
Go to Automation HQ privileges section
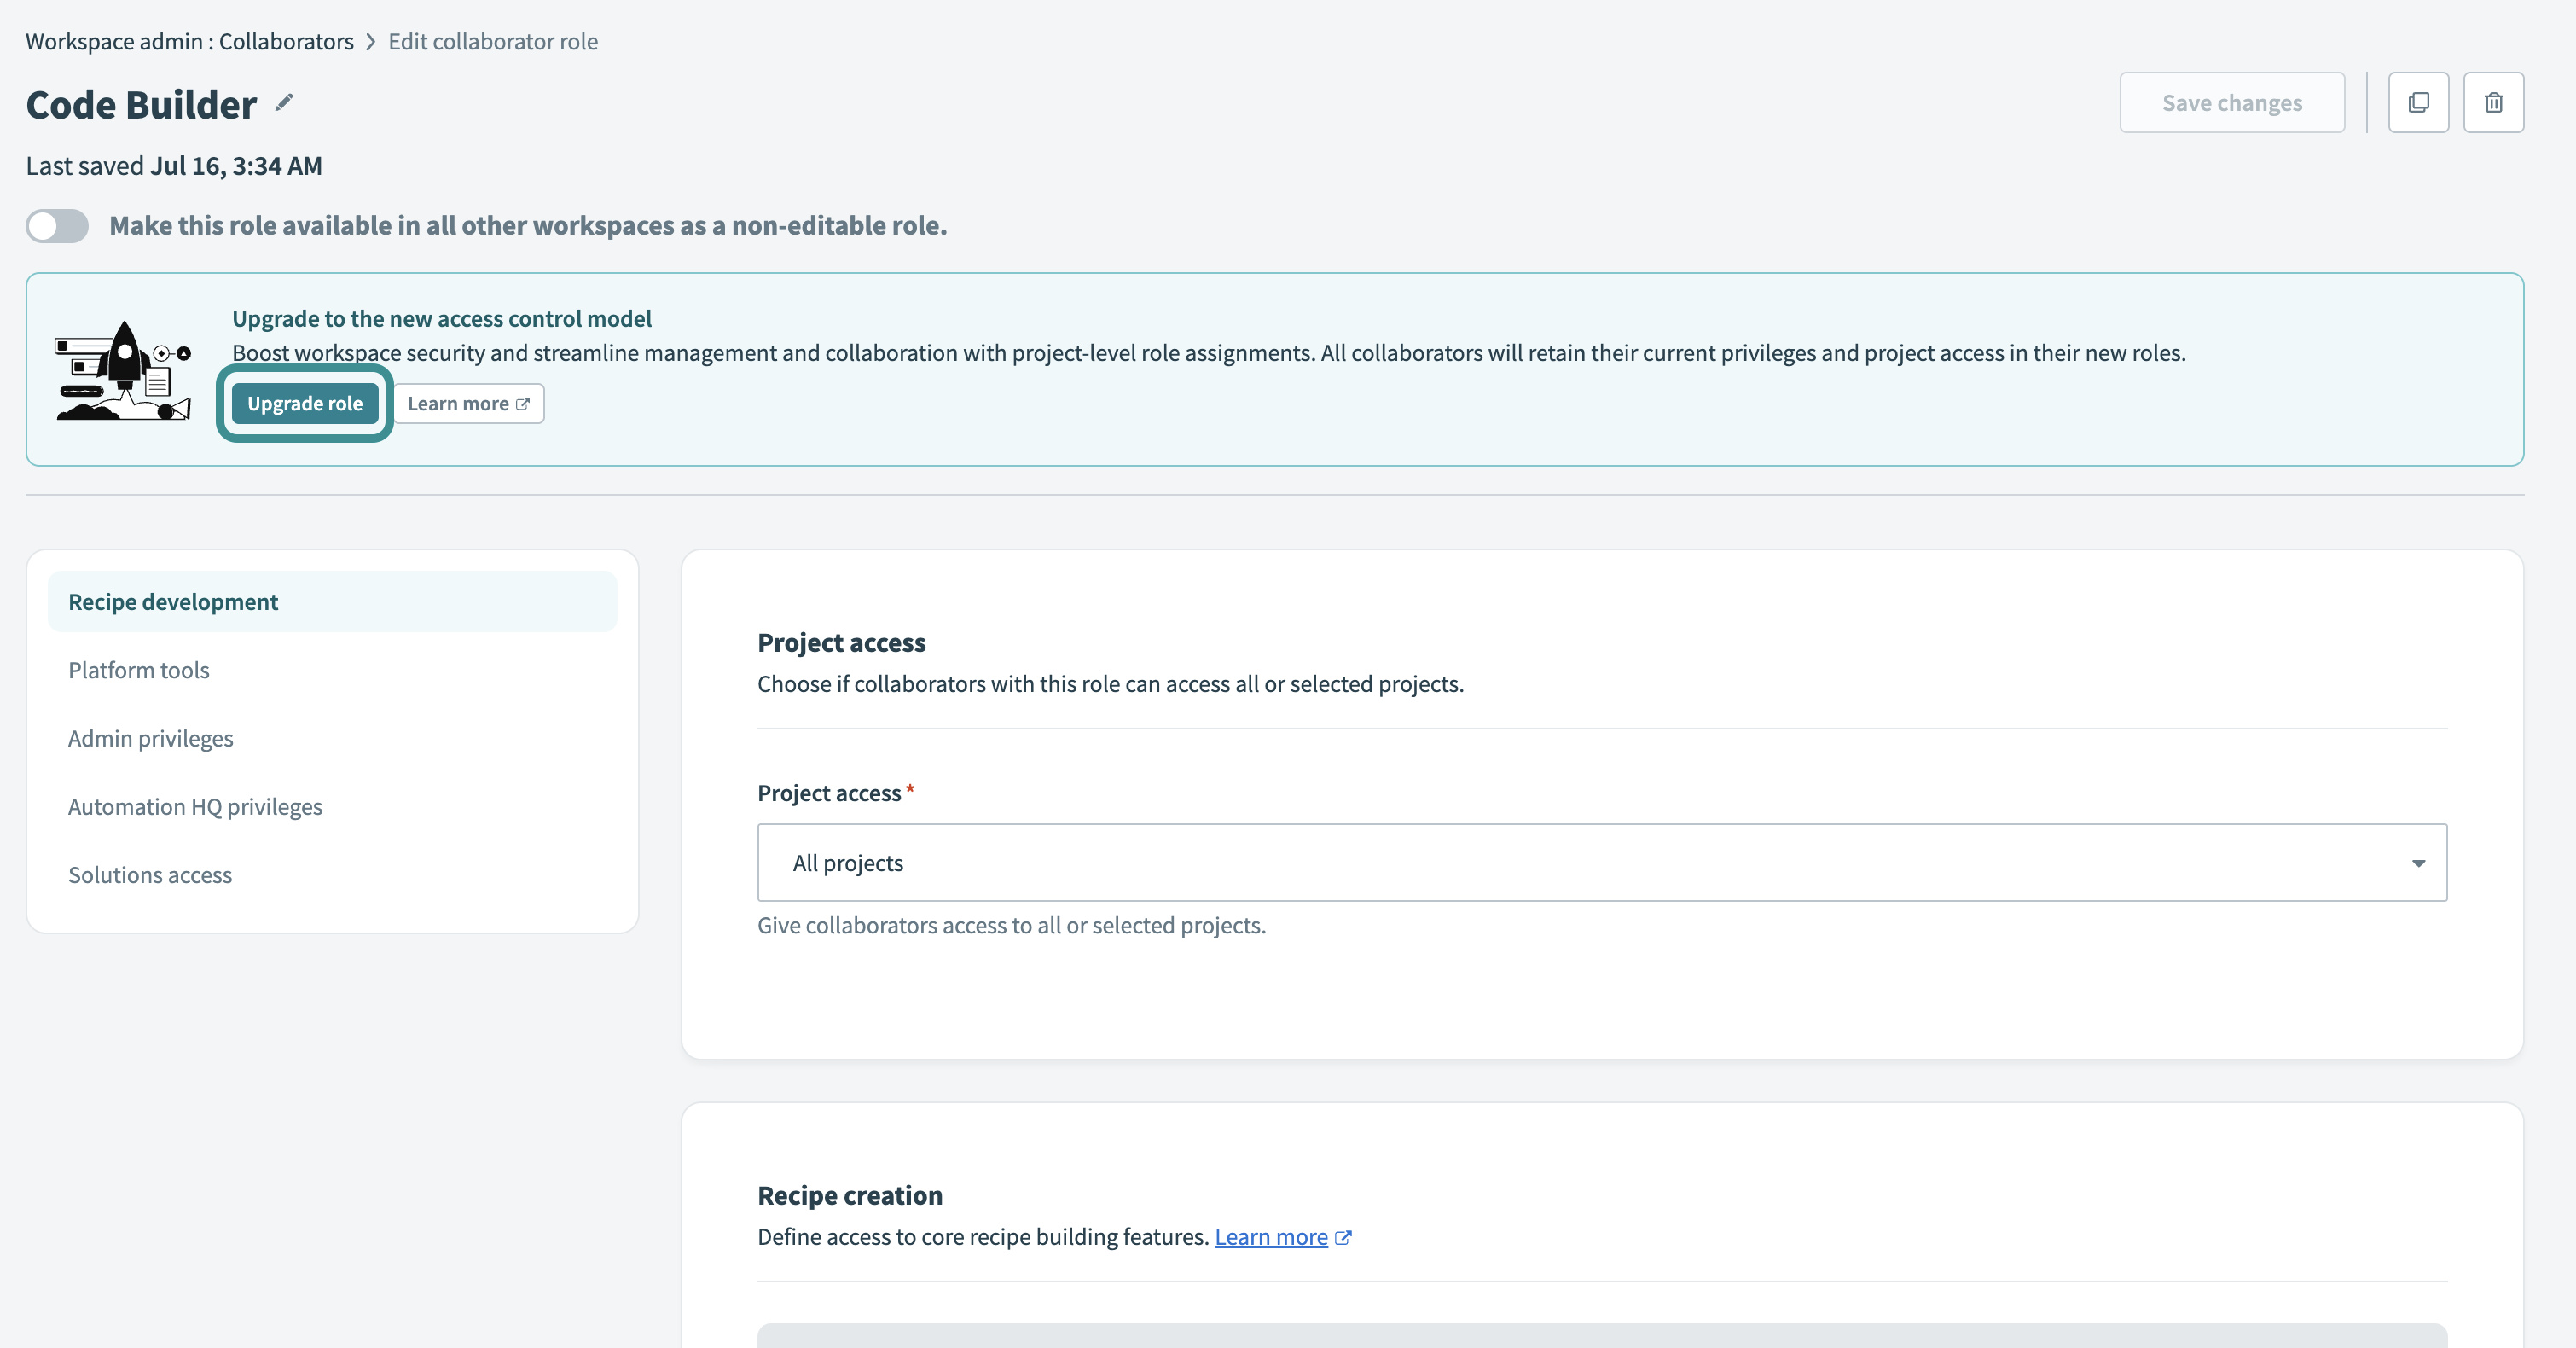coord(195,807)
